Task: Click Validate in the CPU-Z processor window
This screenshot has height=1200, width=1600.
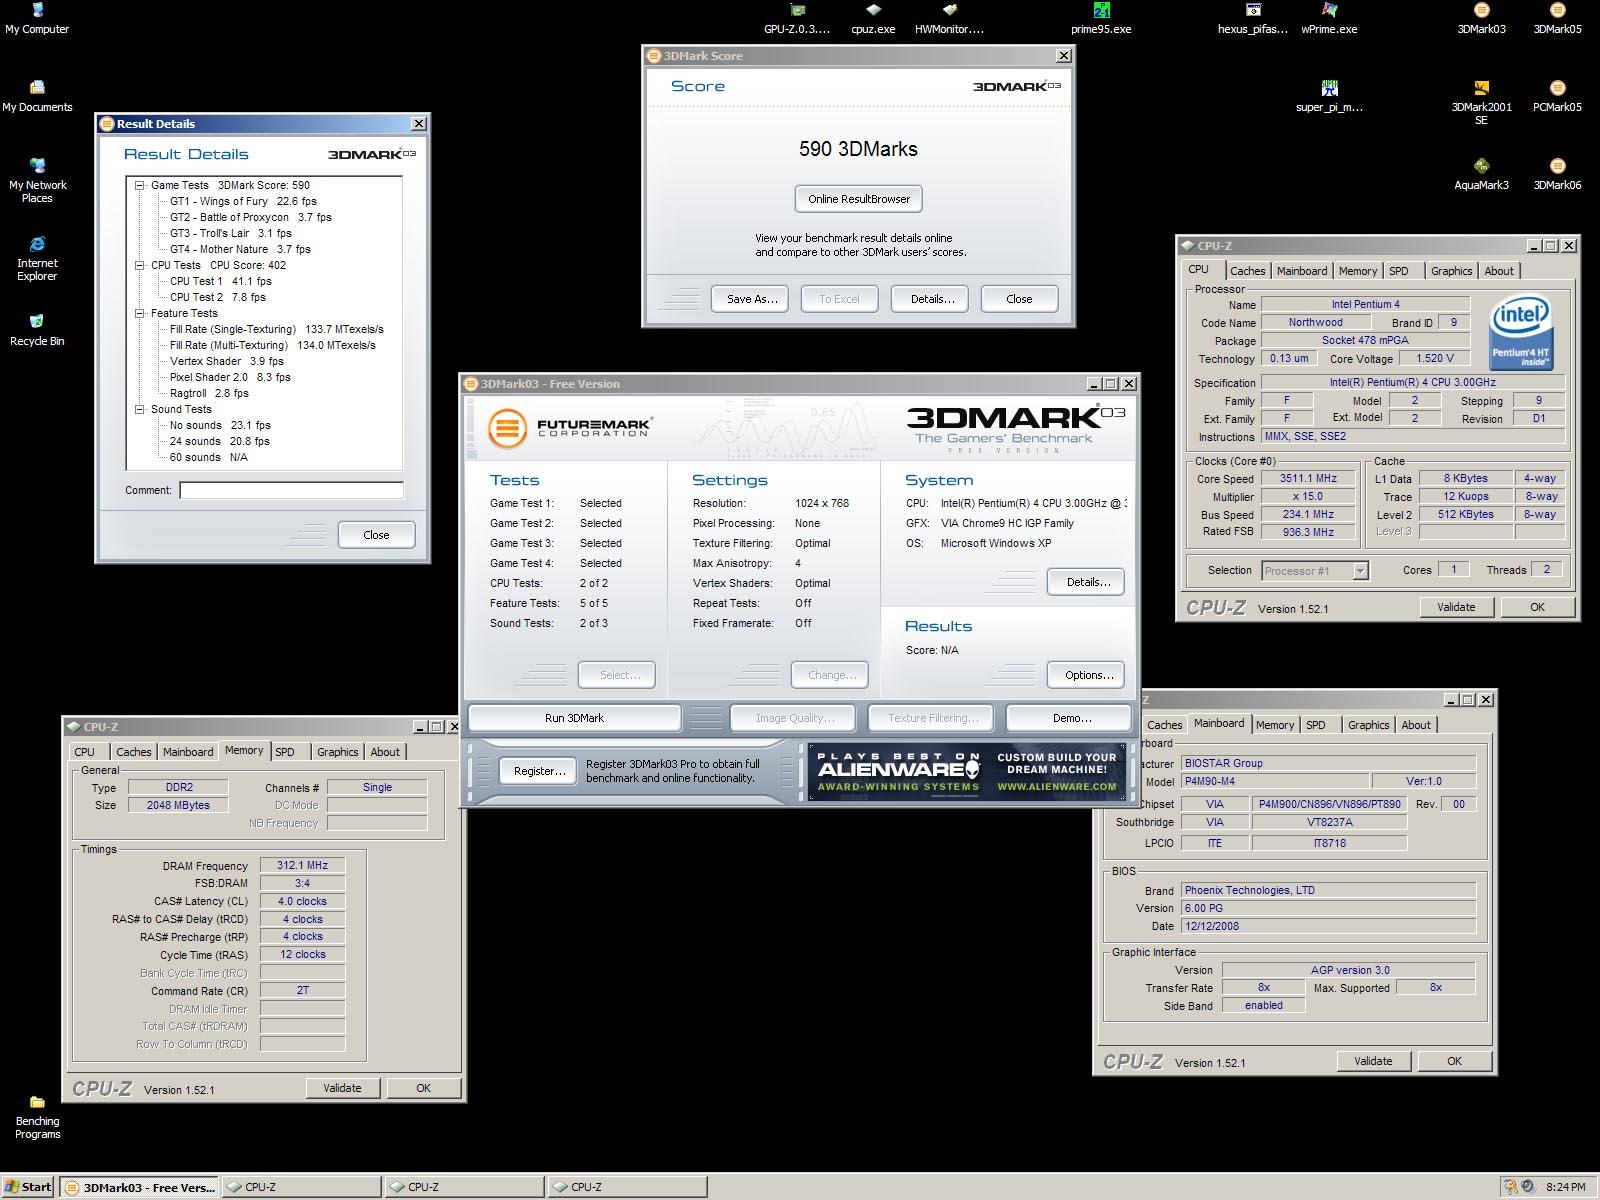Action: pyautogui.click(x=1456, y=607)
